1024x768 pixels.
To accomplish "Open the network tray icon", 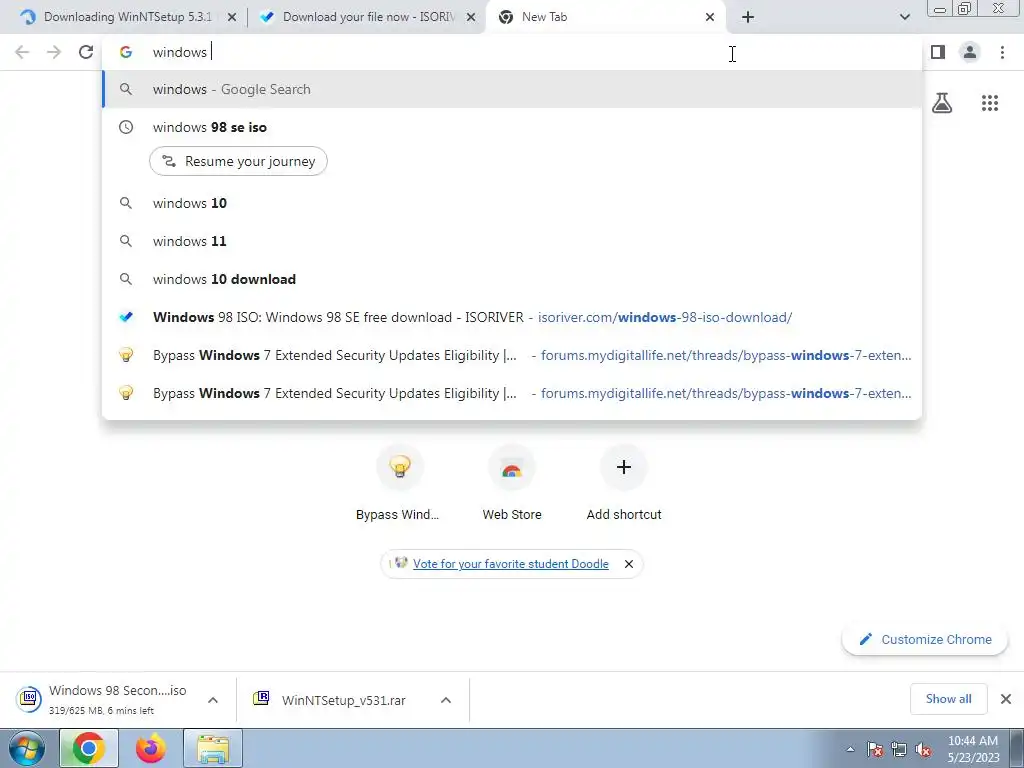I will pyautogui.click(x=899, y=749).
